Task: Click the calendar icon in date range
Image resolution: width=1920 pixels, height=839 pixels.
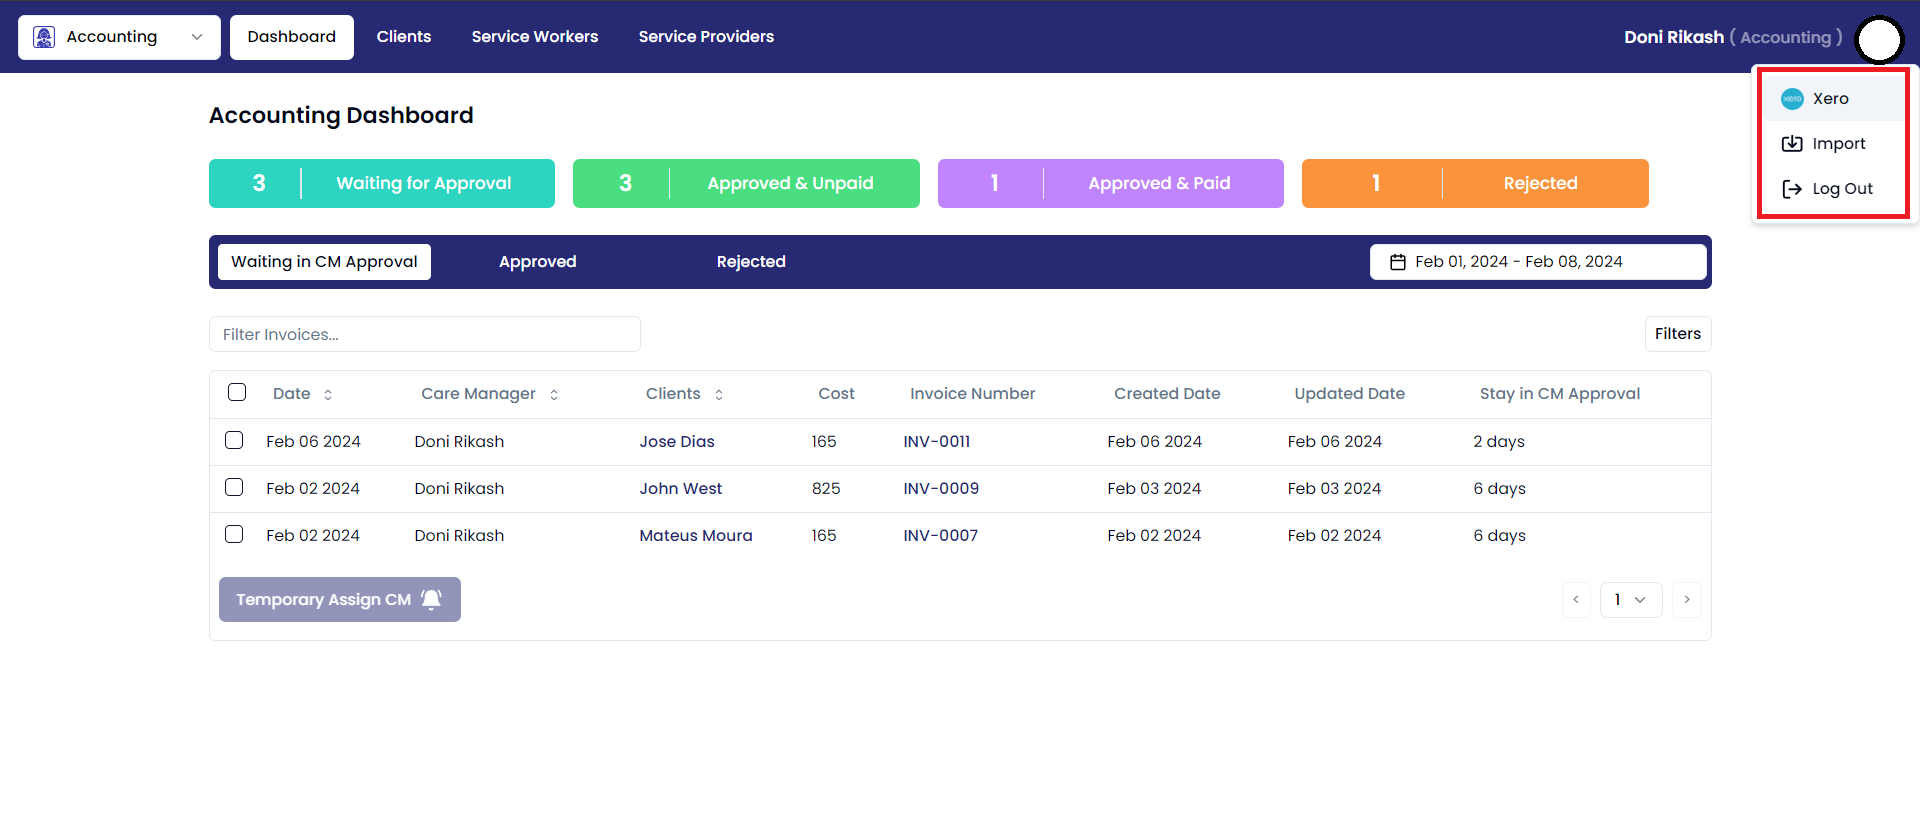Action: pyautogui.click(x=1397, y=262)
